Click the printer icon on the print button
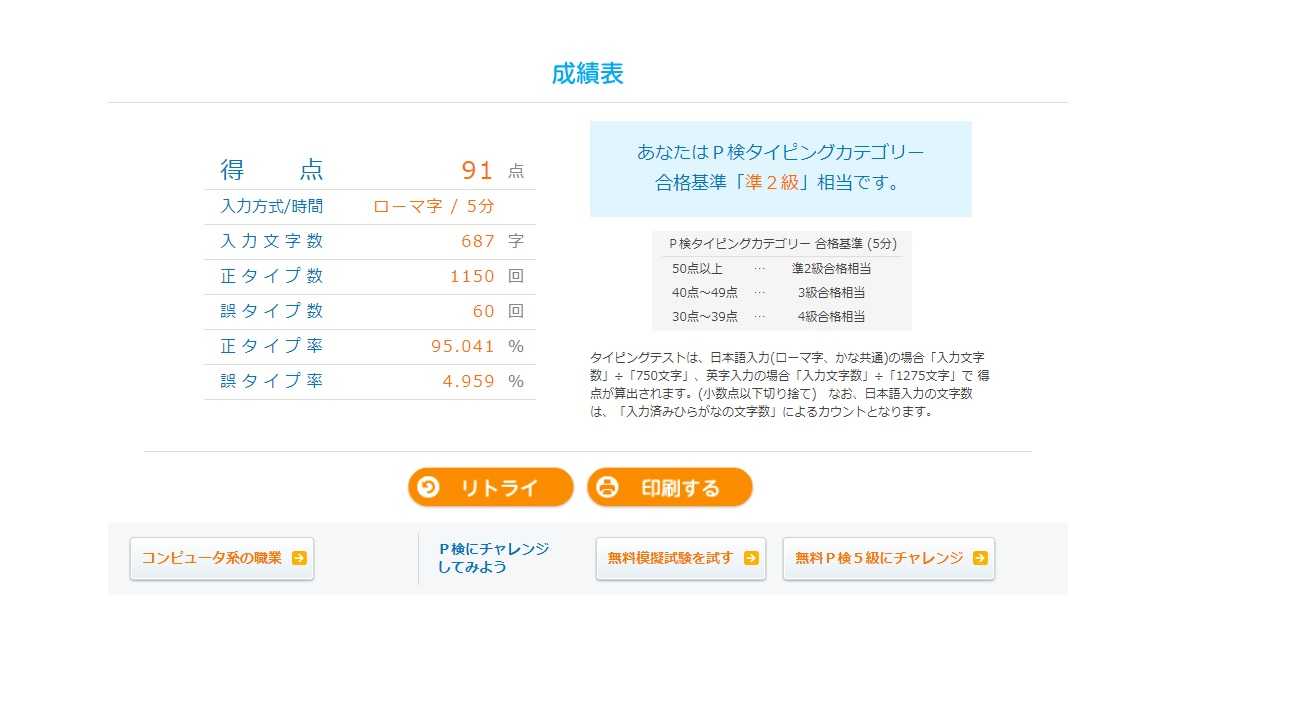 [x=607, y=487]
